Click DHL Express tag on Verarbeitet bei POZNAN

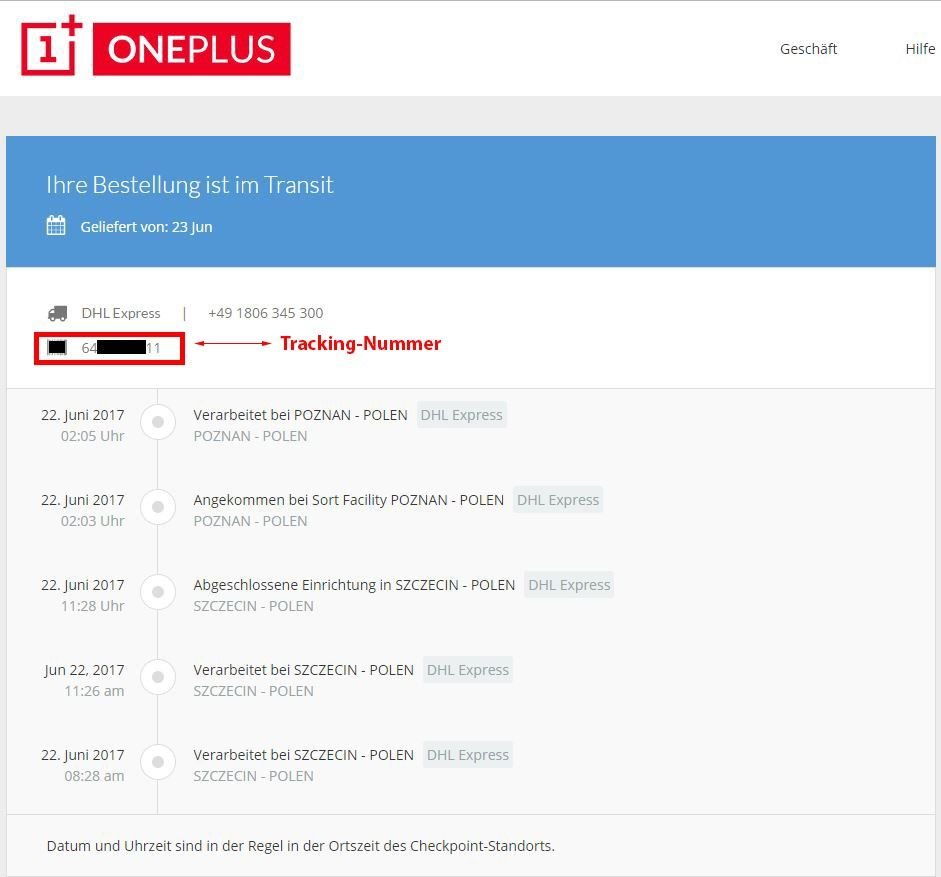point(461,415)
